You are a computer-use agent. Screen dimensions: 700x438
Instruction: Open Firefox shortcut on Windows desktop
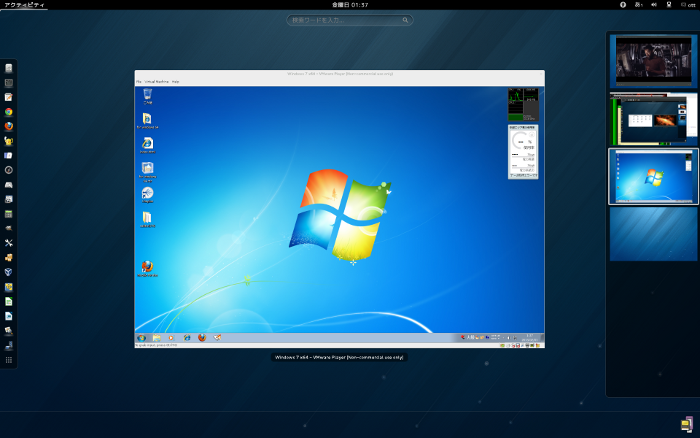pyautogui.click(x=147, y=267)
